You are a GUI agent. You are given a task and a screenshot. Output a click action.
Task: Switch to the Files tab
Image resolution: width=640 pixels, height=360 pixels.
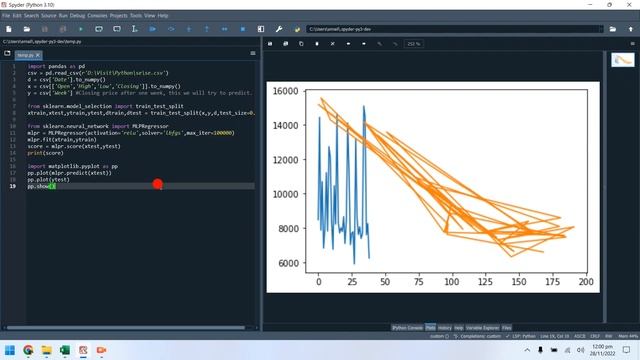click(507, 328)
